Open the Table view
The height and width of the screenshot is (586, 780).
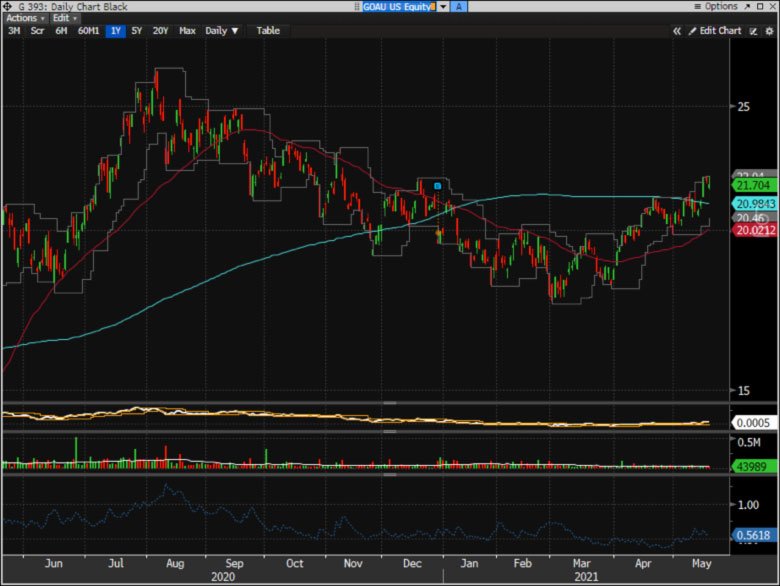point(268,31)
